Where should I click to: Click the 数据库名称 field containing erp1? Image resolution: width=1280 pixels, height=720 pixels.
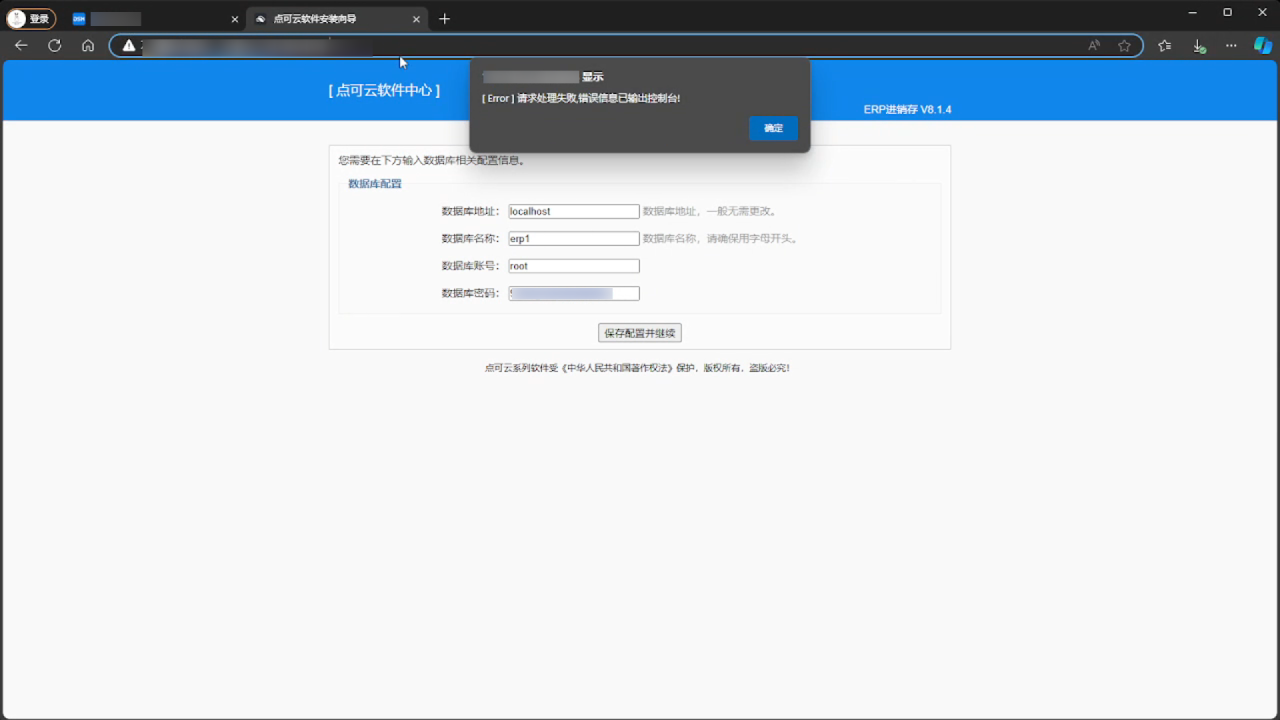tap(573, 239)
